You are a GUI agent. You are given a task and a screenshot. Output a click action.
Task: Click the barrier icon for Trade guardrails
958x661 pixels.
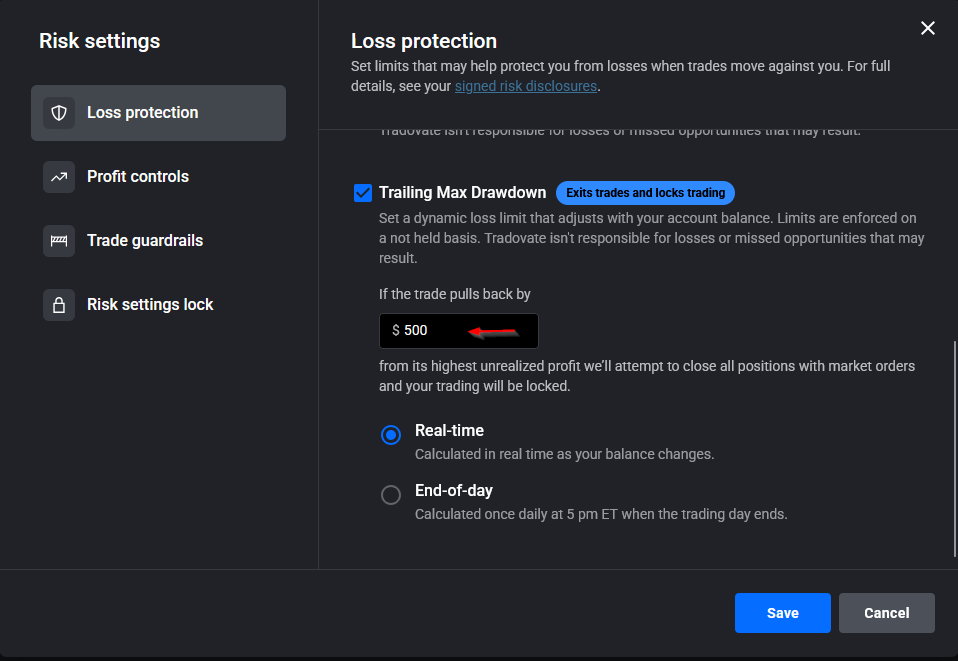coord(59,241)
